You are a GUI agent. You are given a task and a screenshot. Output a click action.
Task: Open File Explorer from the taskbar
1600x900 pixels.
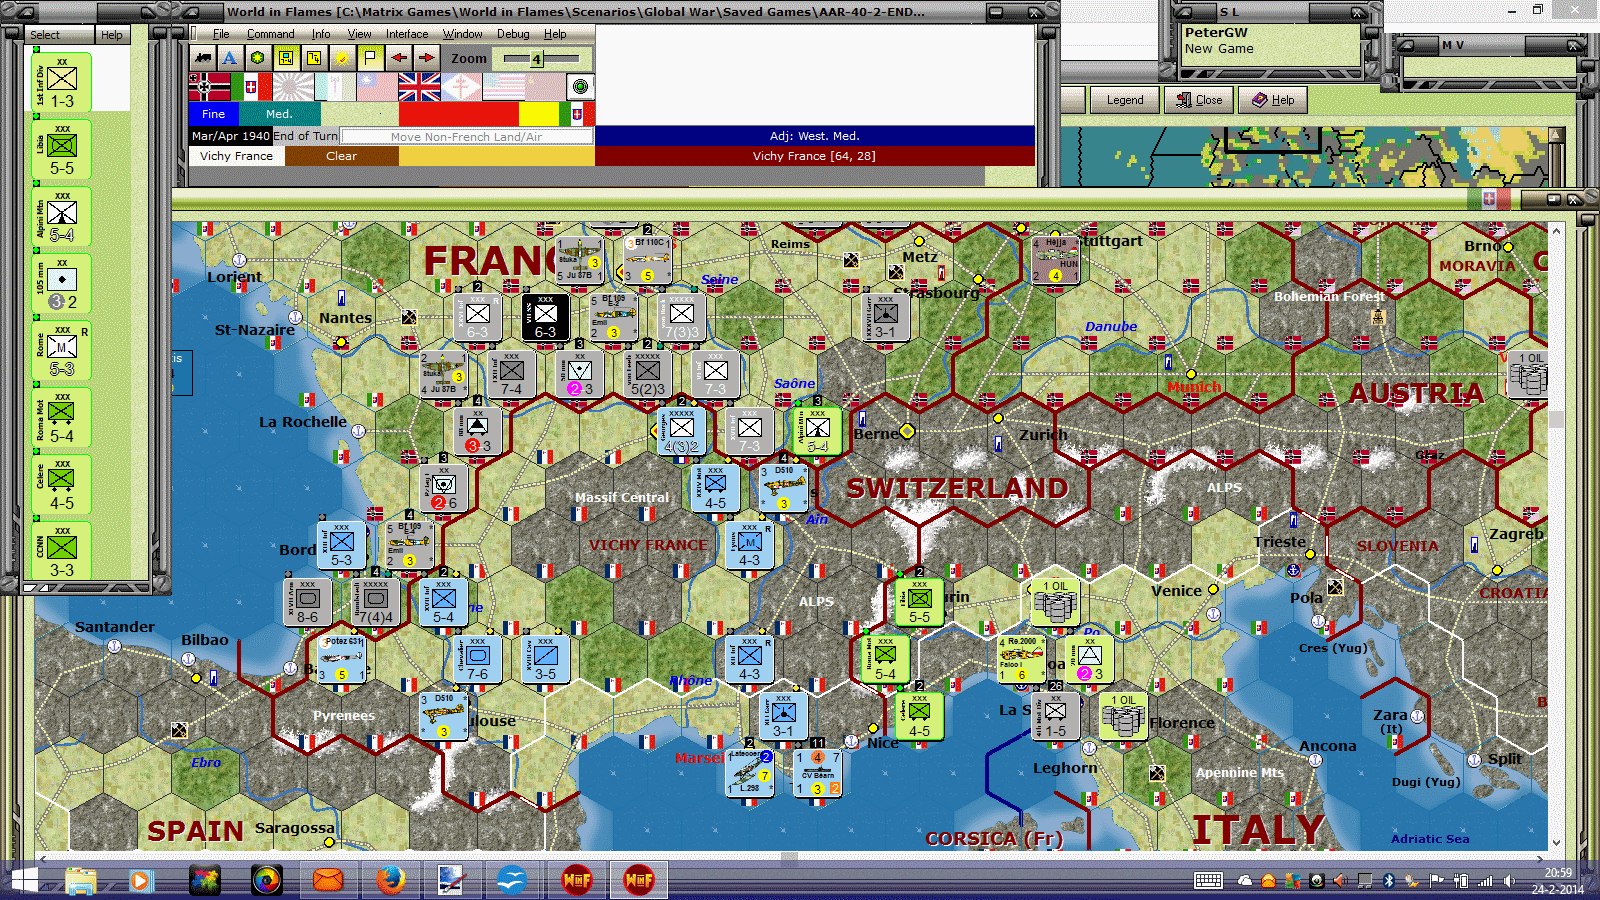pyautogui.click(x=81, y=880)
